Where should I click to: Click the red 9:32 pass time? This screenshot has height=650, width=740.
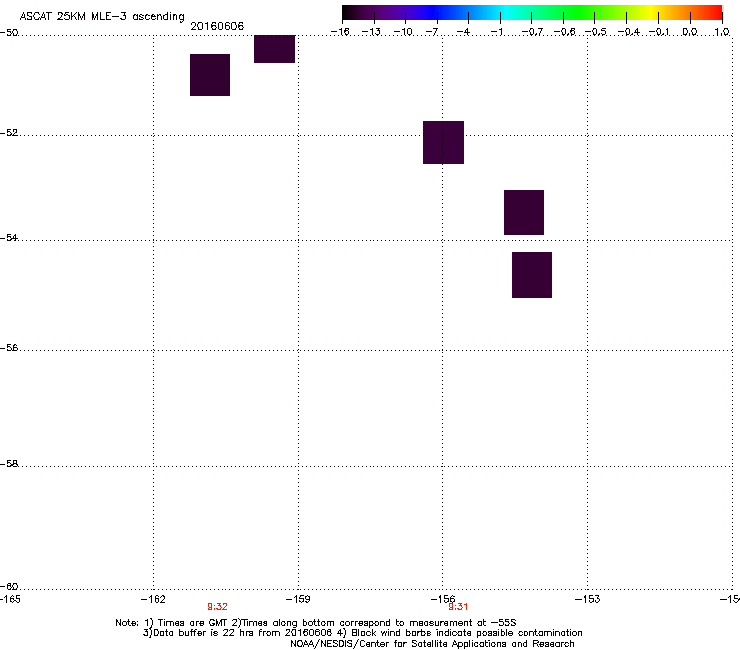[218, 607]
